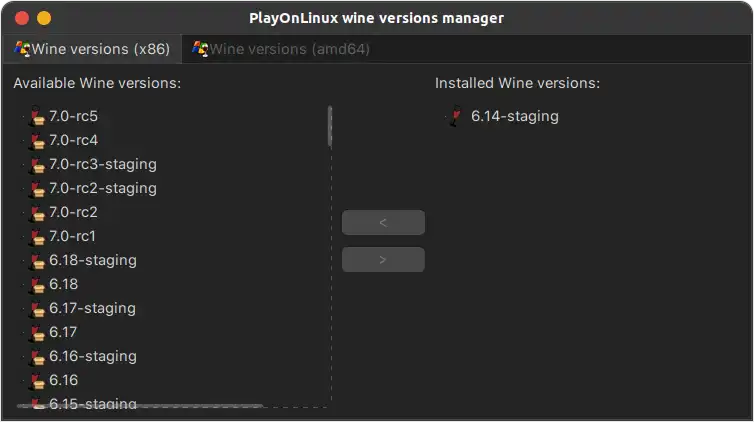Pick Wine version 6.18
754x422 pixels.
pyautogui.click(x=63, y=284)
